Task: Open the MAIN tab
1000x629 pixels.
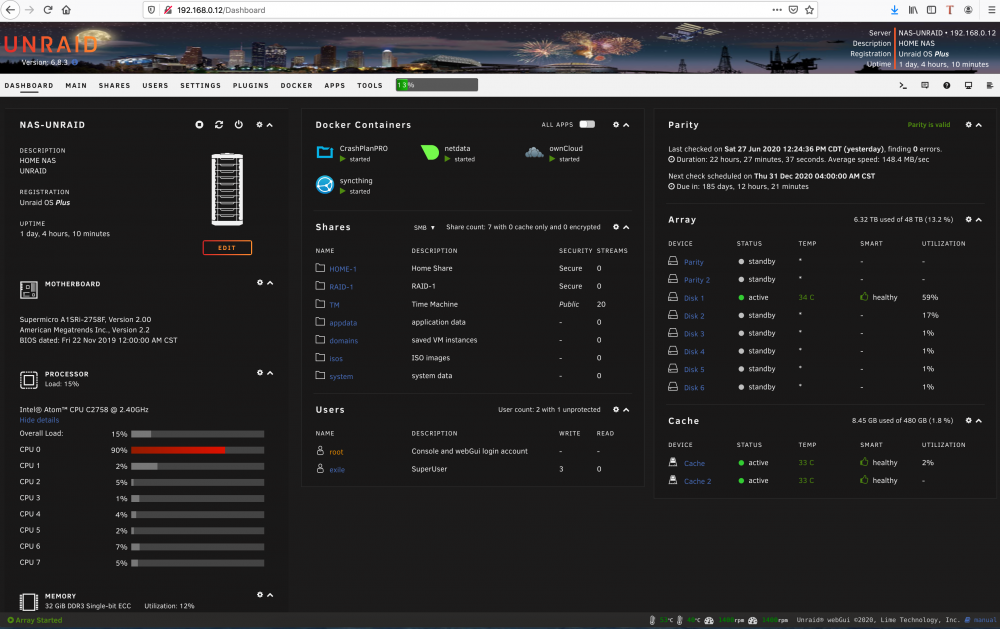Action: tap(76, 85)
